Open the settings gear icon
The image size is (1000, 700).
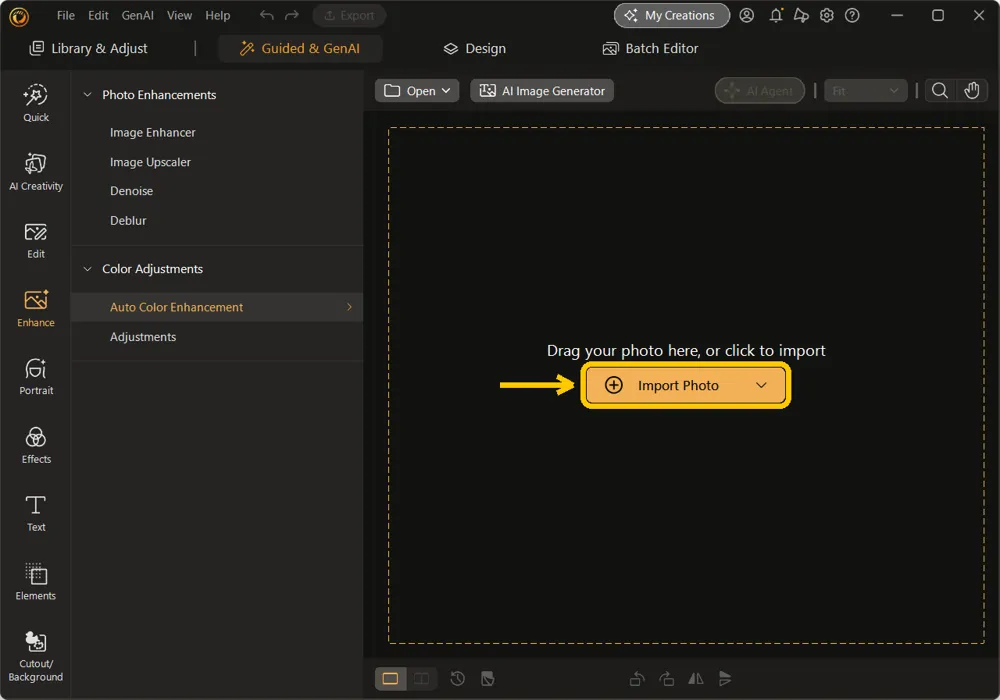827,15
